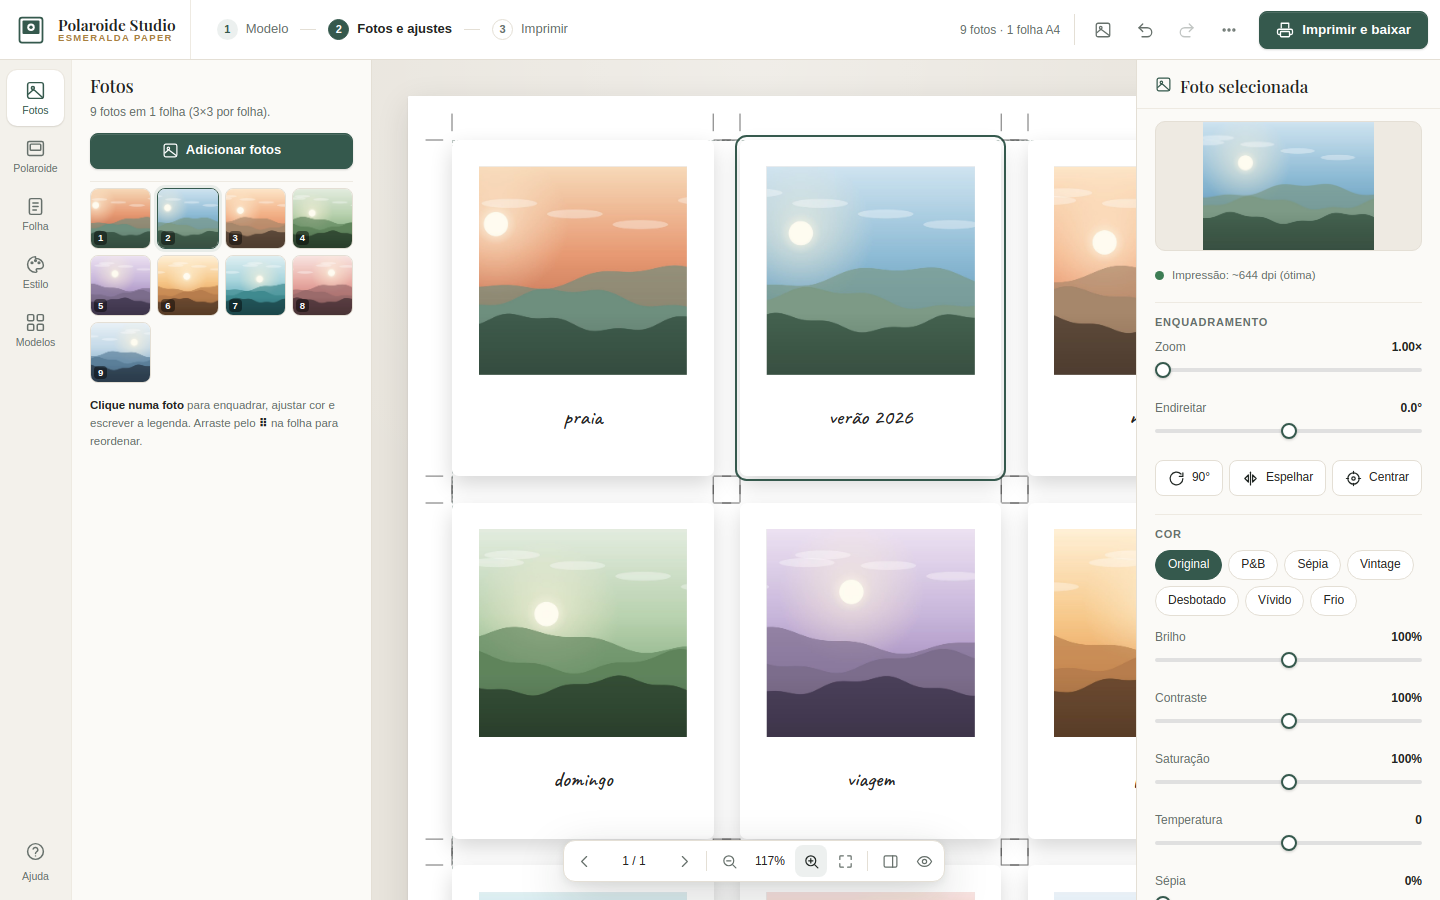Open Ajuda help
This screenshot has height=900, width=1440.
35,860
